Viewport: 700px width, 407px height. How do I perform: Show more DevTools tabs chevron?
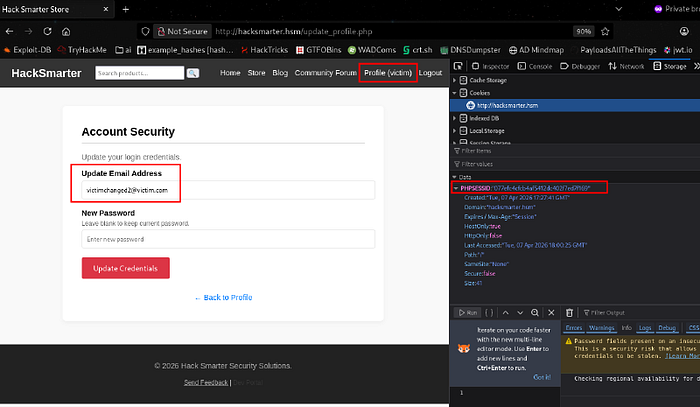(x=696, y=66)
